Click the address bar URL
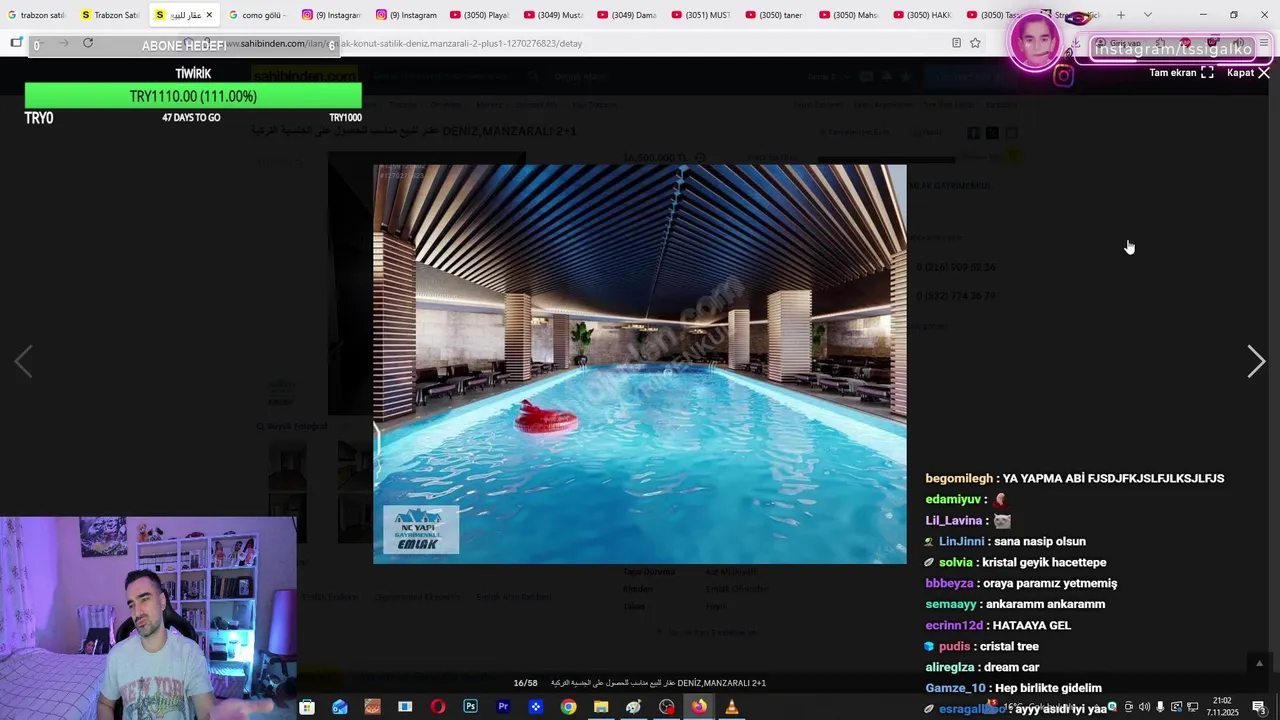The height and width of the screenshot is (720, 1280). point(405,43)
